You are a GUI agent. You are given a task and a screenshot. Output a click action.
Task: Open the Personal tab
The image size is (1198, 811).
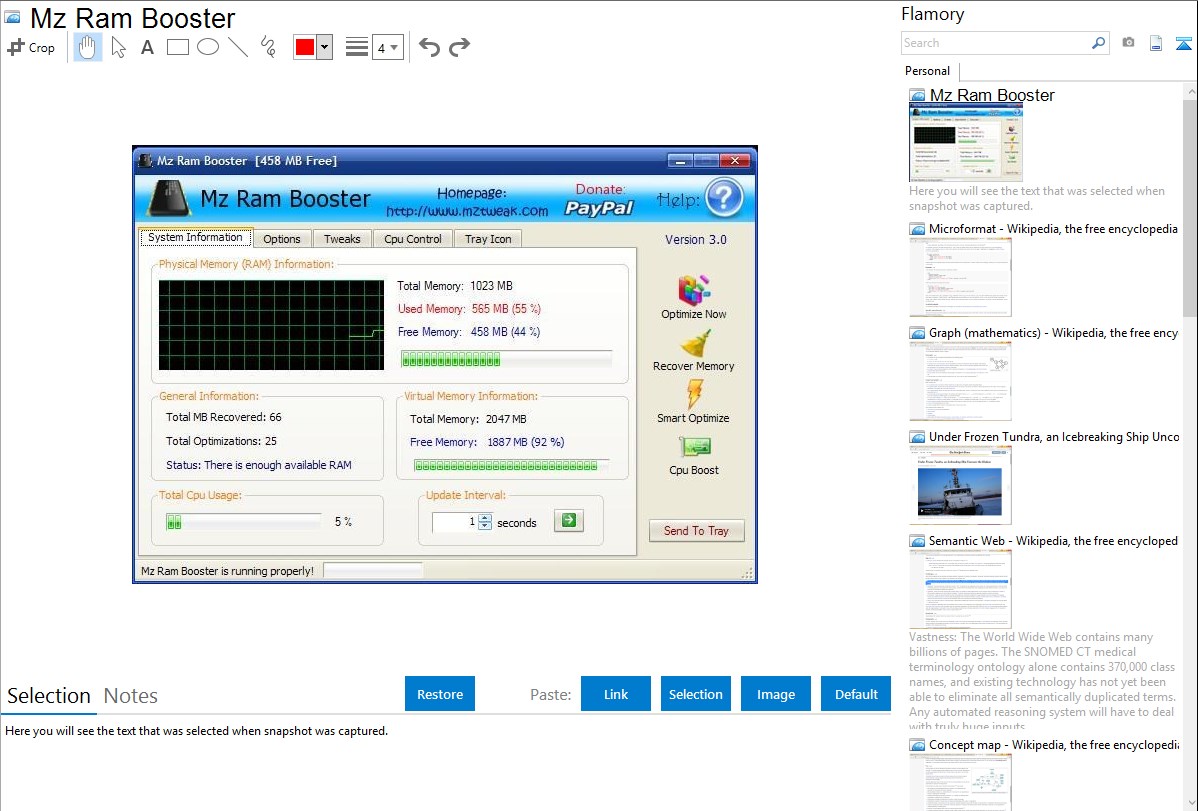point(928,71)
